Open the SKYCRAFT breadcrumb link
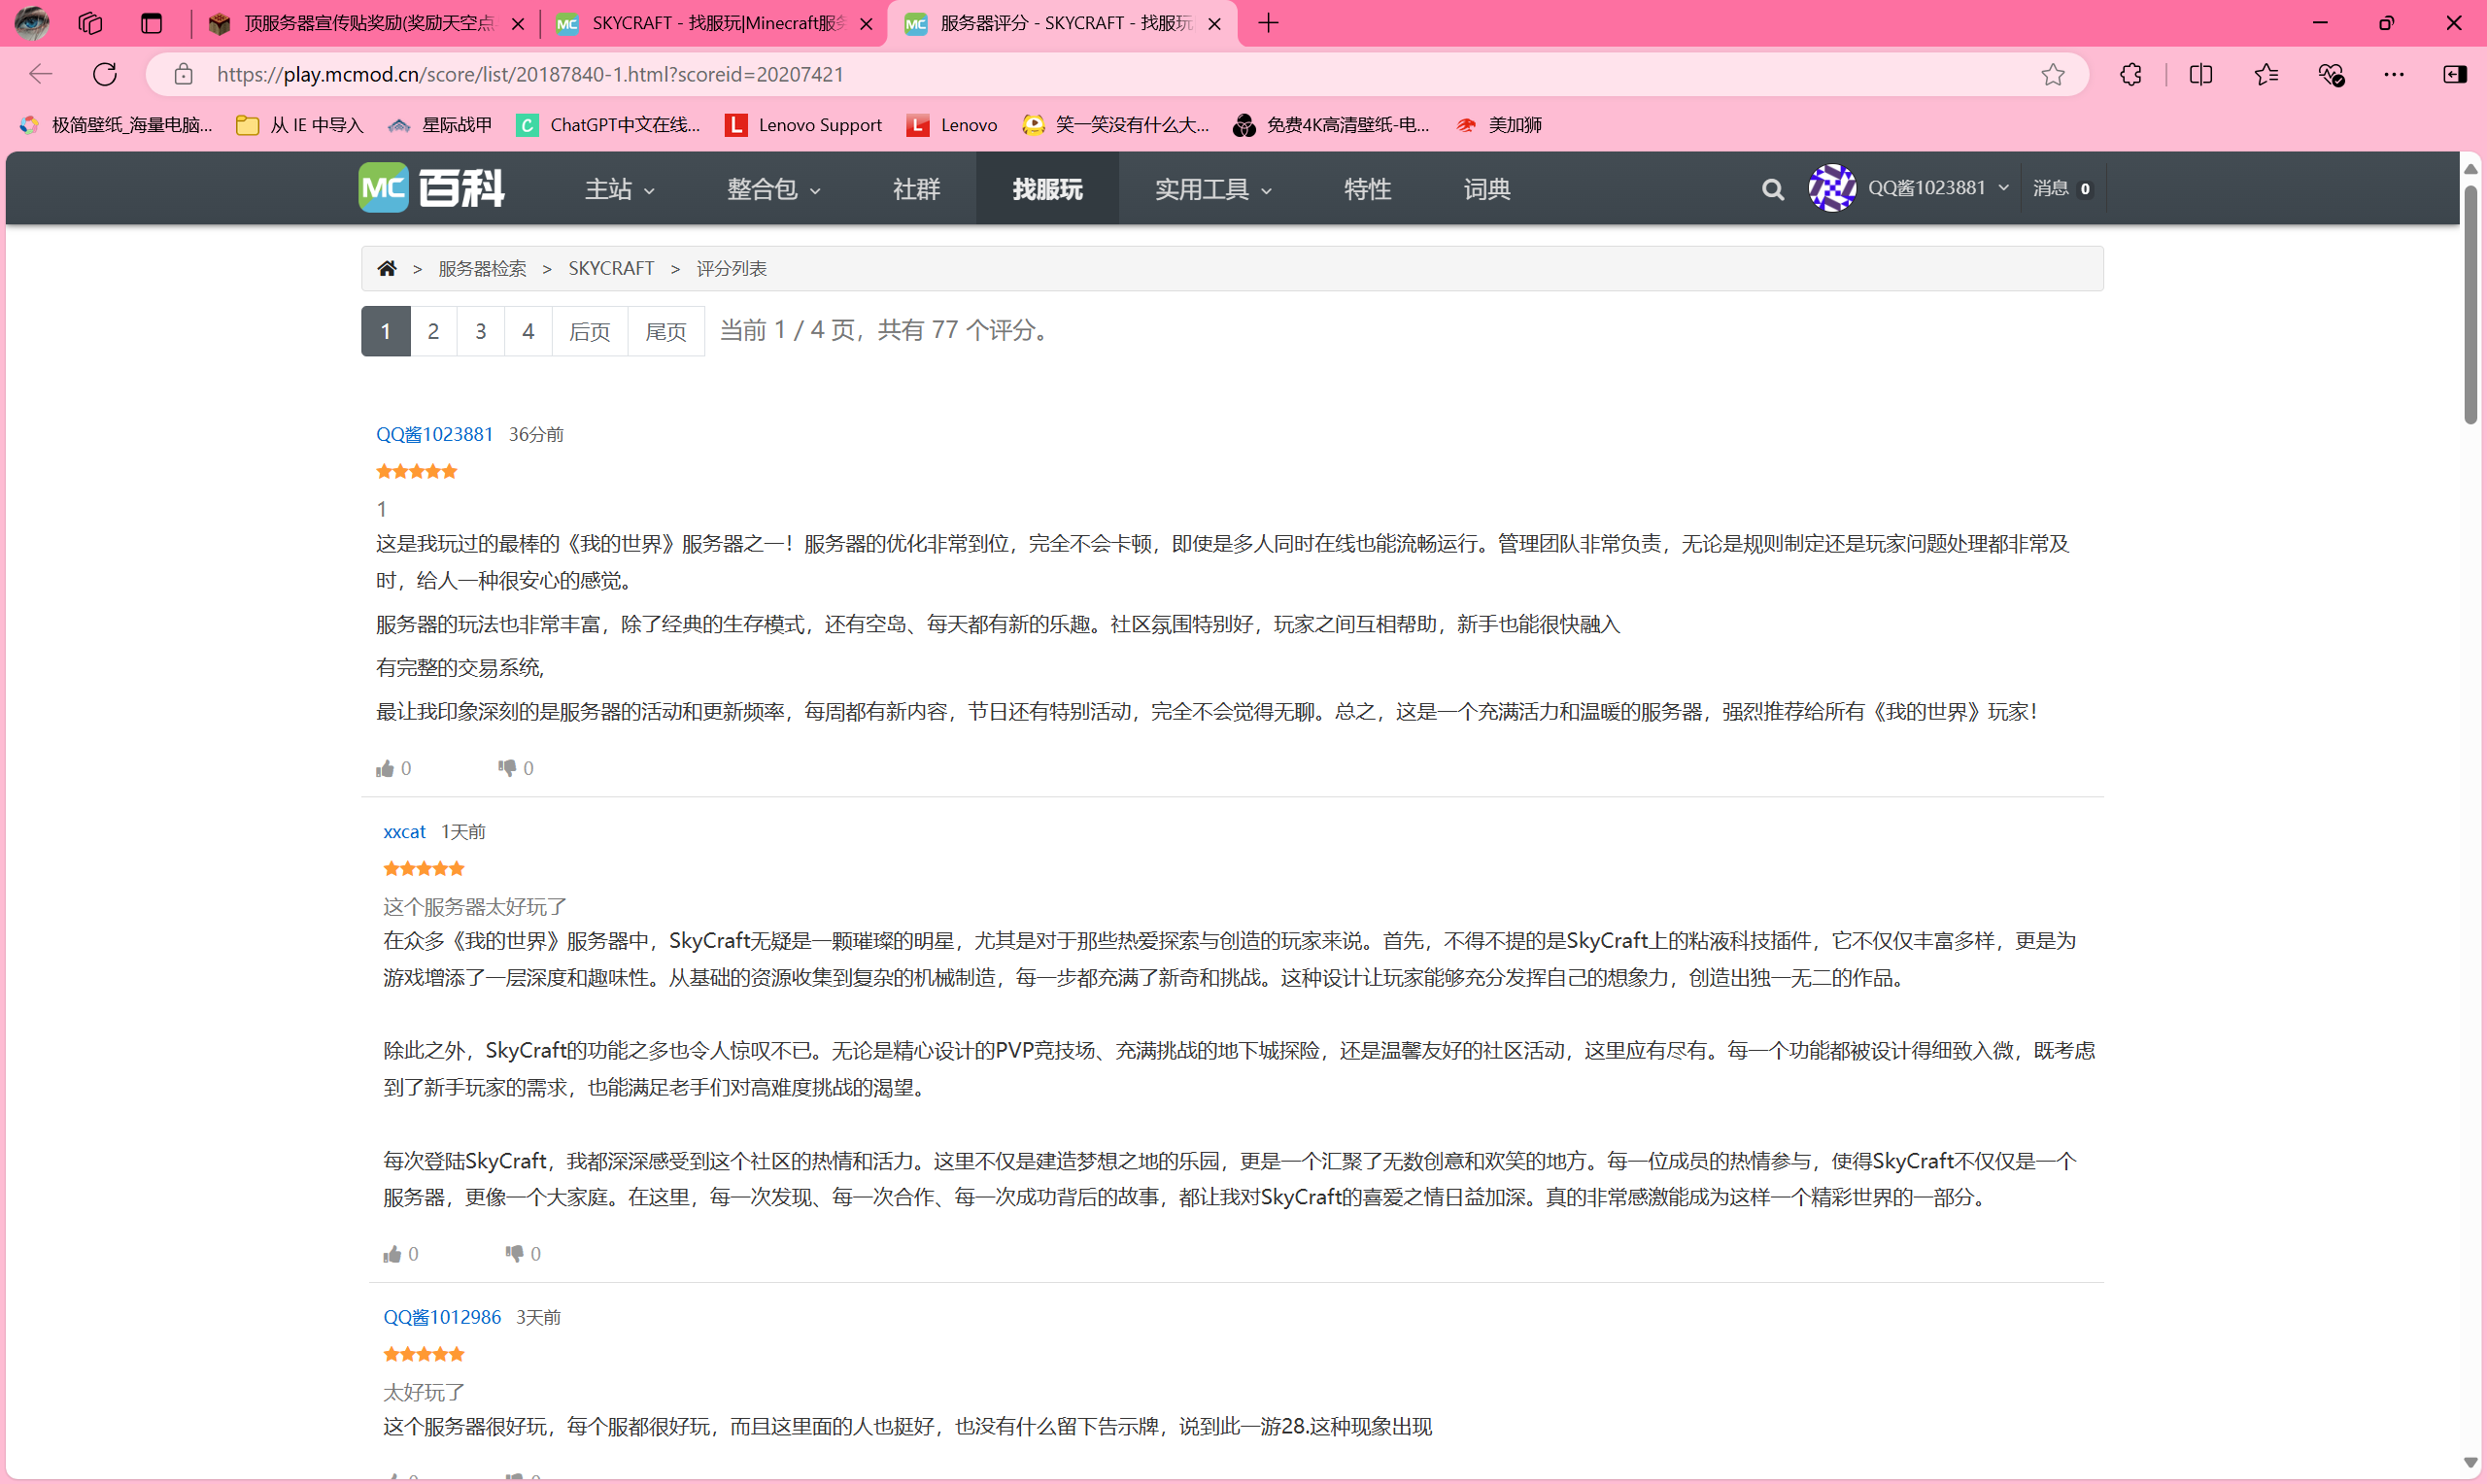The height and width of the screenshot is (1484, 2487). click(x=611, y=268)
